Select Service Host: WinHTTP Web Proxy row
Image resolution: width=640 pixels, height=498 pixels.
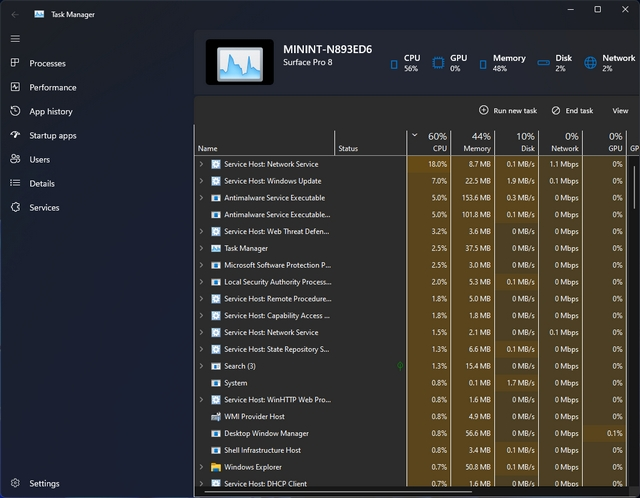coord(411,400)
